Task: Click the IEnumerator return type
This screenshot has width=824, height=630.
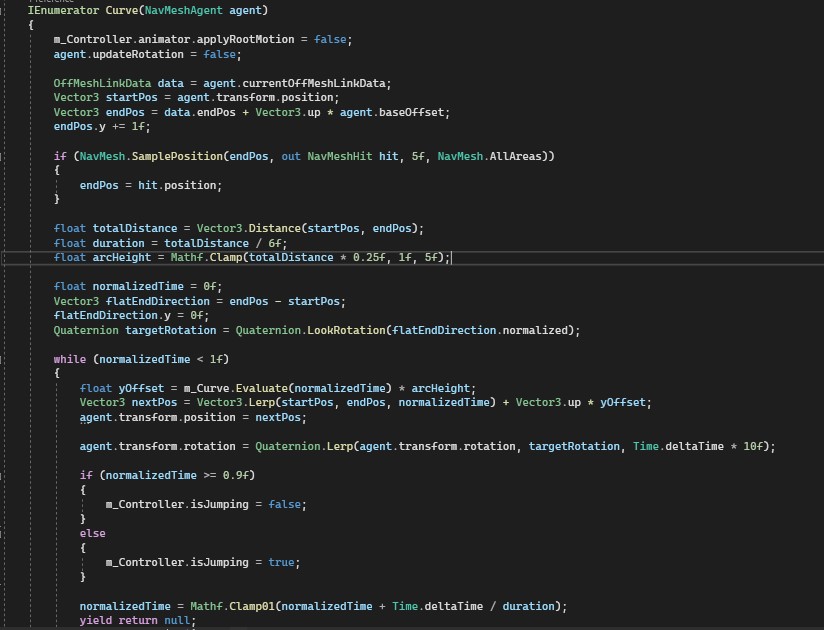Action: pos(63,10)
